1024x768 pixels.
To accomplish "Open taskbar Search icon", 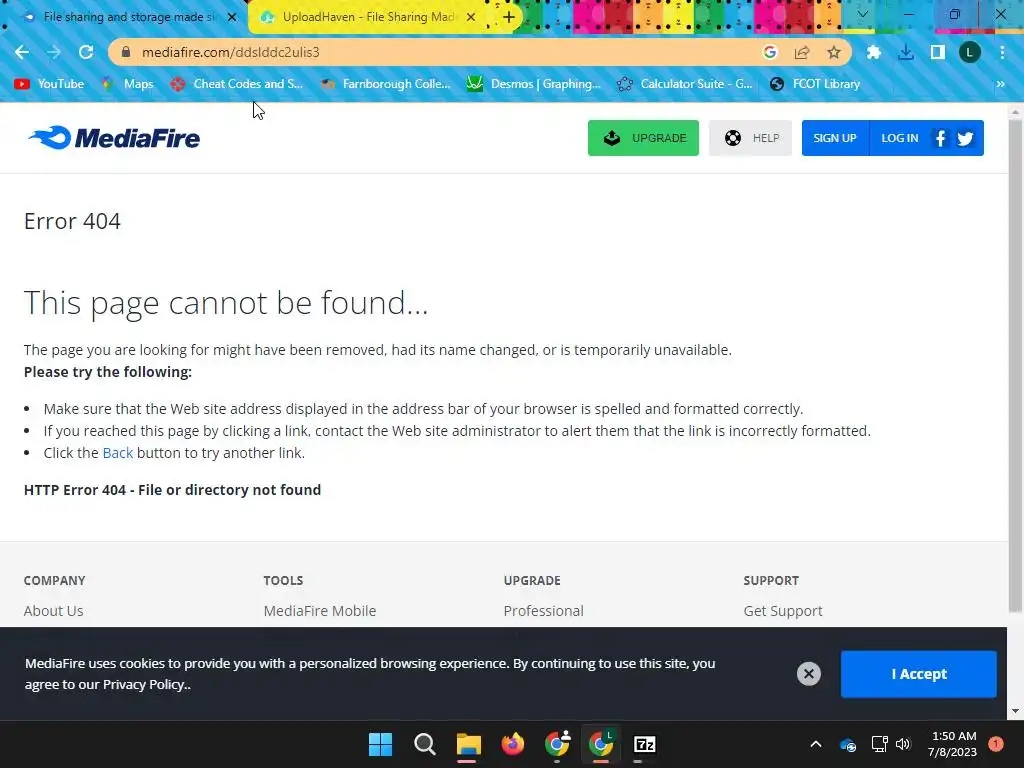I will tap(424, 744).
